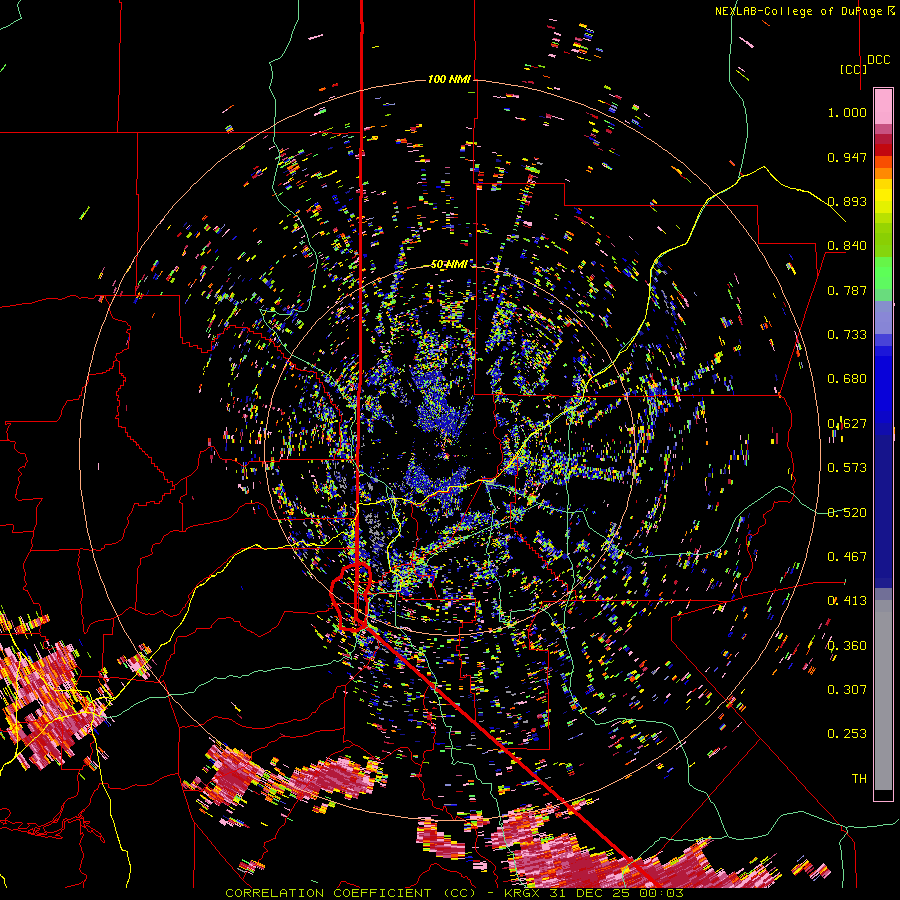Click the gray bottom segment of color bar
The height and width of the screenshot is (900, 900).
[883, 695]
